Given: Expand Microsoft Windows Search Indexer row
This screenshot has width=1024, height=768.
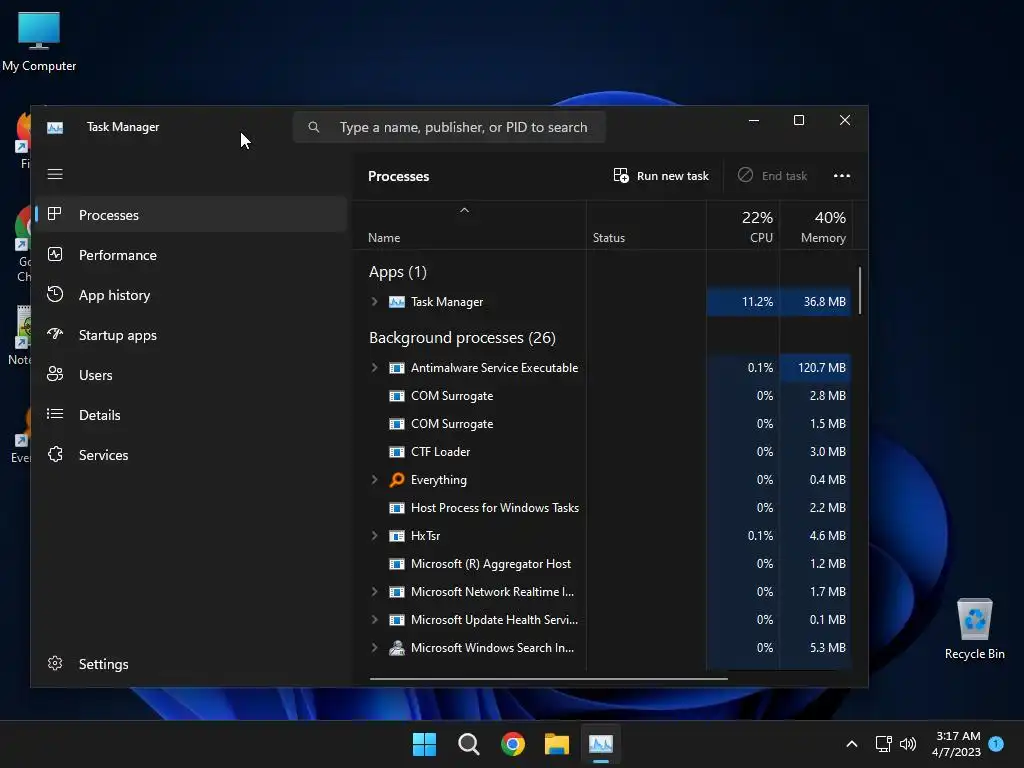Looking at the screenshot, I should click(374, 648).
